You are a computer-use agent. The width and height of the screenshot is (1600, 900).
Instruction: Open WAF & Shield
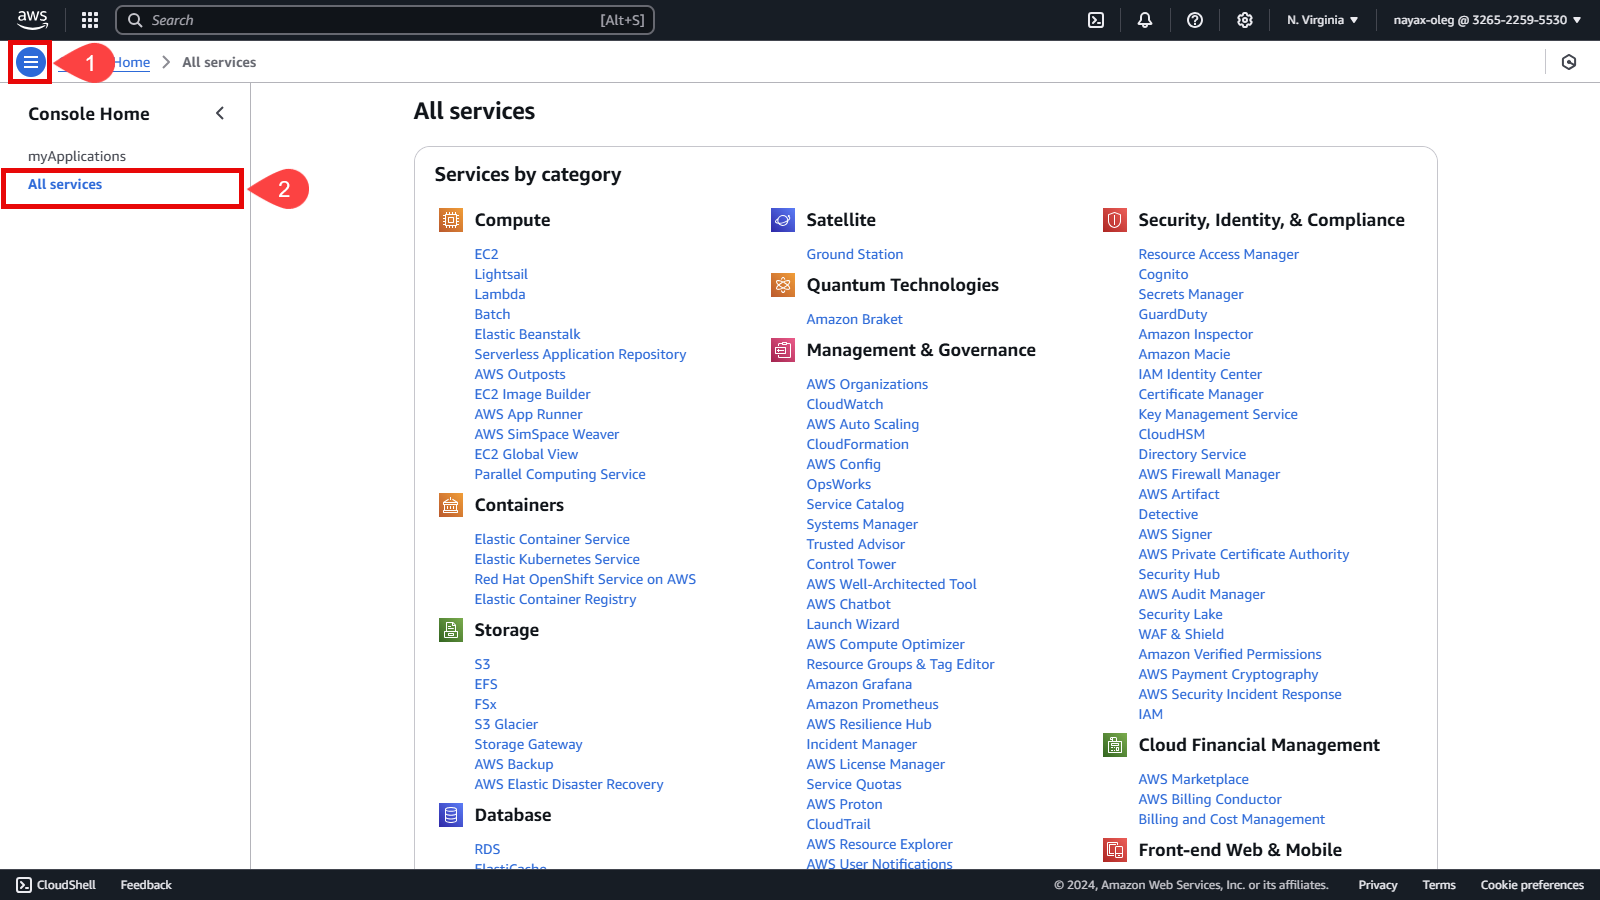coord(1181,634)
